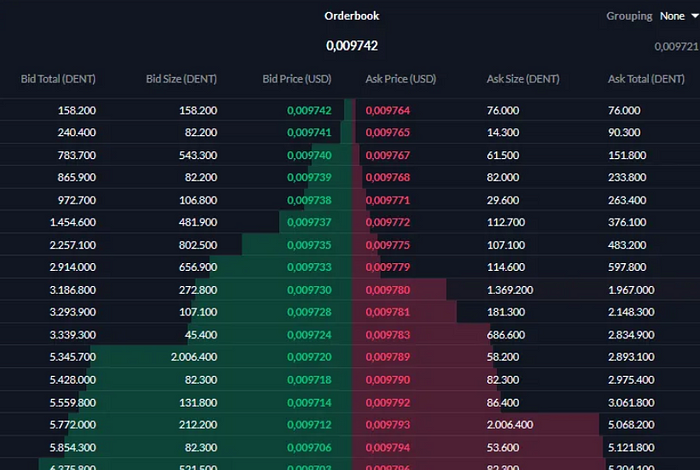
Task: Select bid price 0,009740
Action: (309, 155)
